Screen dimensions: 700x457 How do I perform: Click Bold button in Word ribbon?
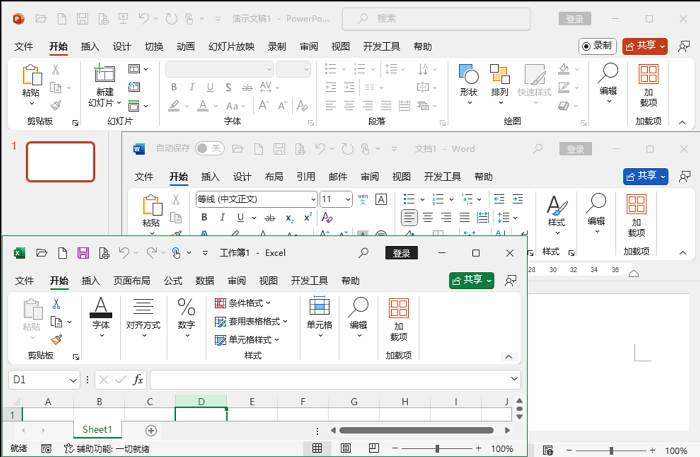point(204,217)
